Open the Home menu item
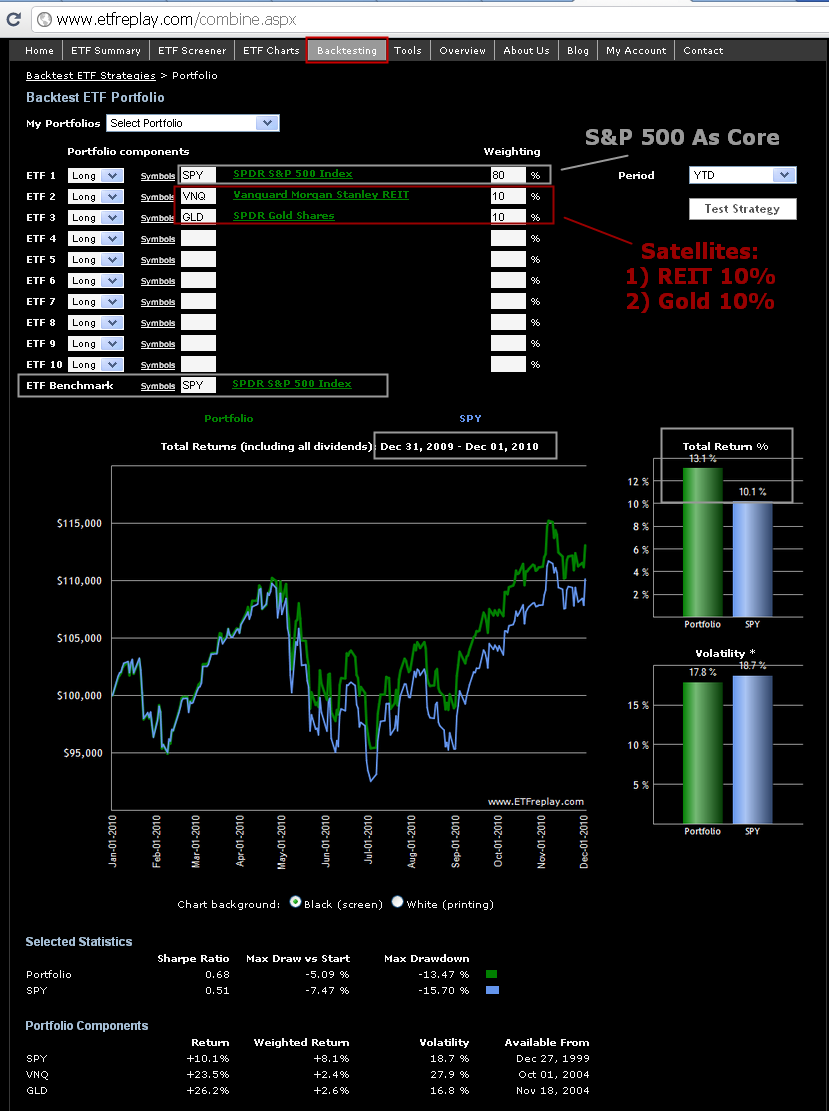This screenshot has width=829, height=1111. (39, 50)
